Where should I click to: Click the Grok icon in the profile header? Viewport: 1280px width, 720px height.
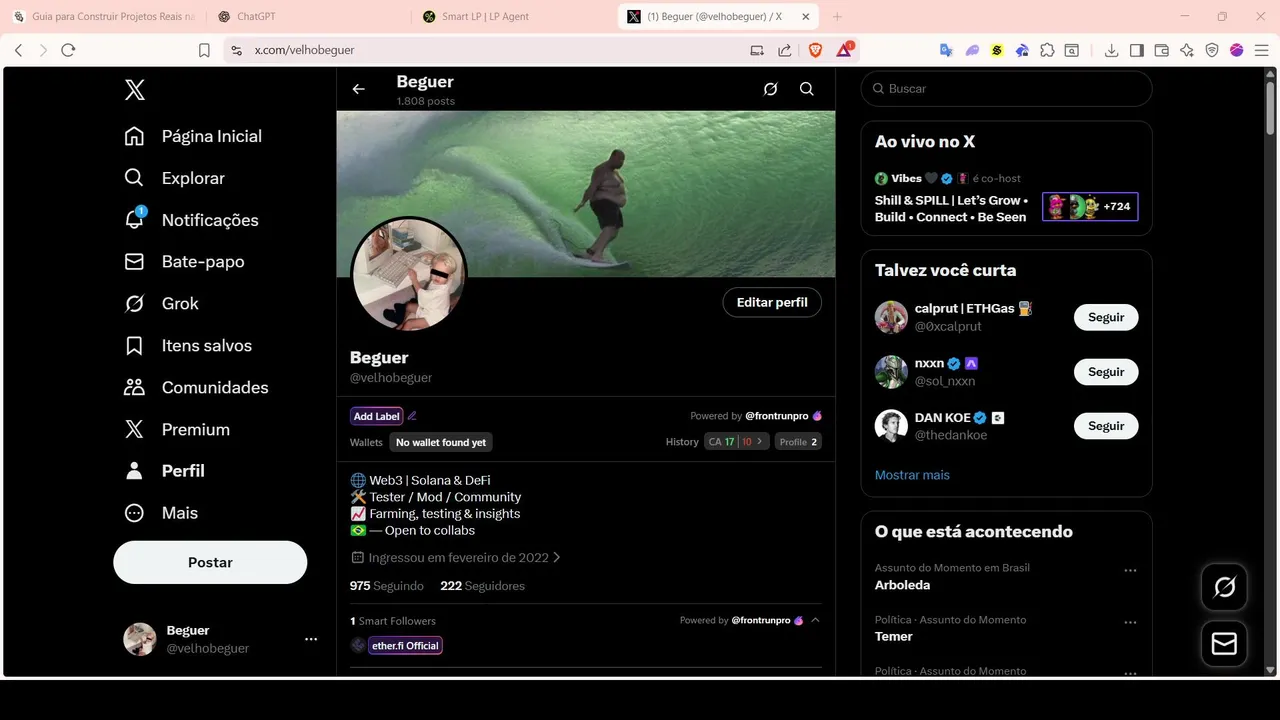(770, 89)
